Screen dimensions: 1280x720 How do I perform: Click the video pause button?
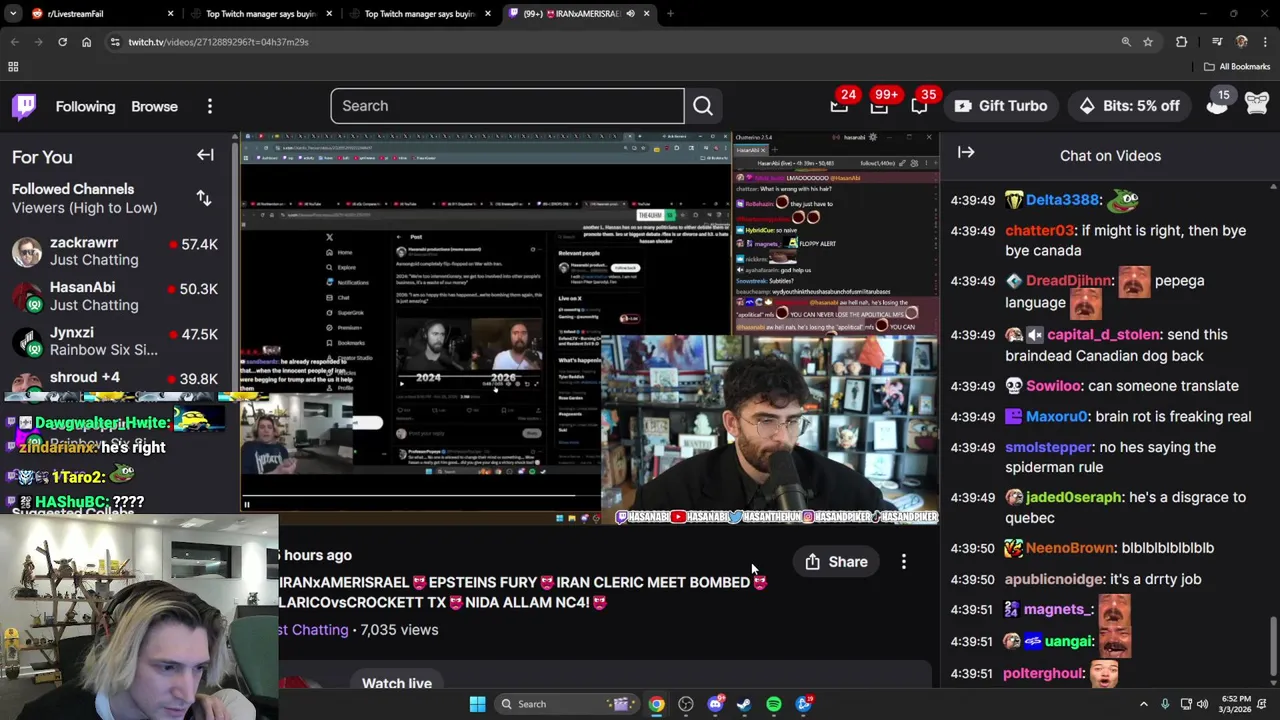coord(247,504)
